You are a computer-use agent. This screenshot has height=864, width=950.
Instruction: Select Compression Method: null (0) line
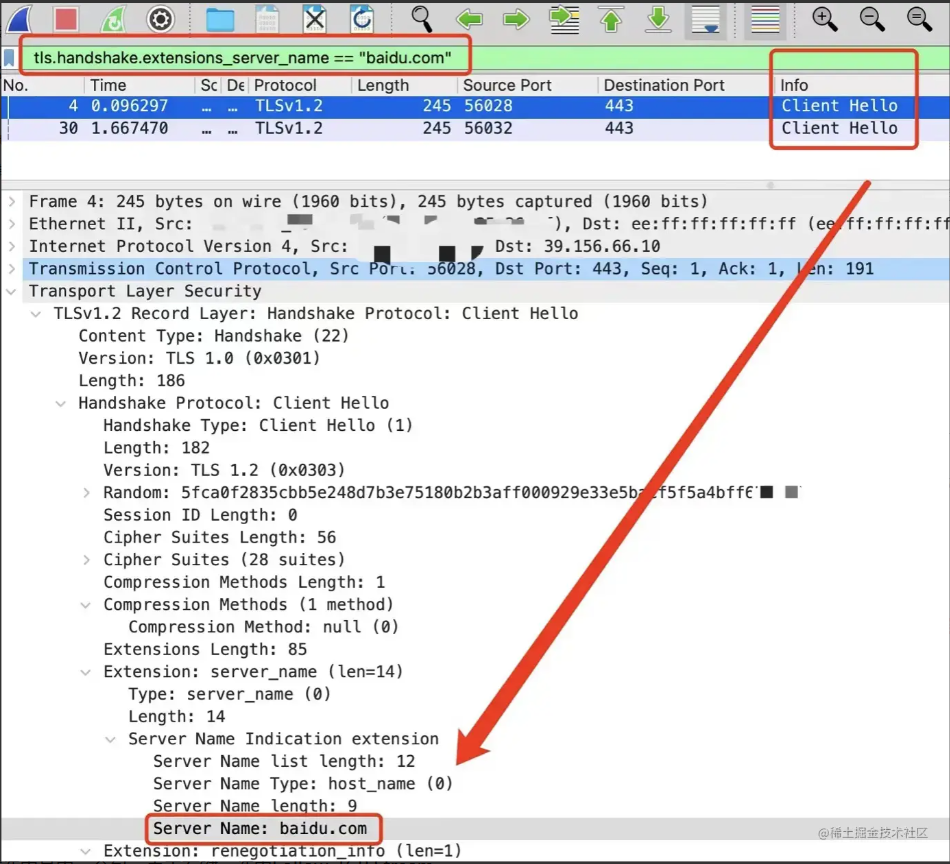click(x=264, y=627)
